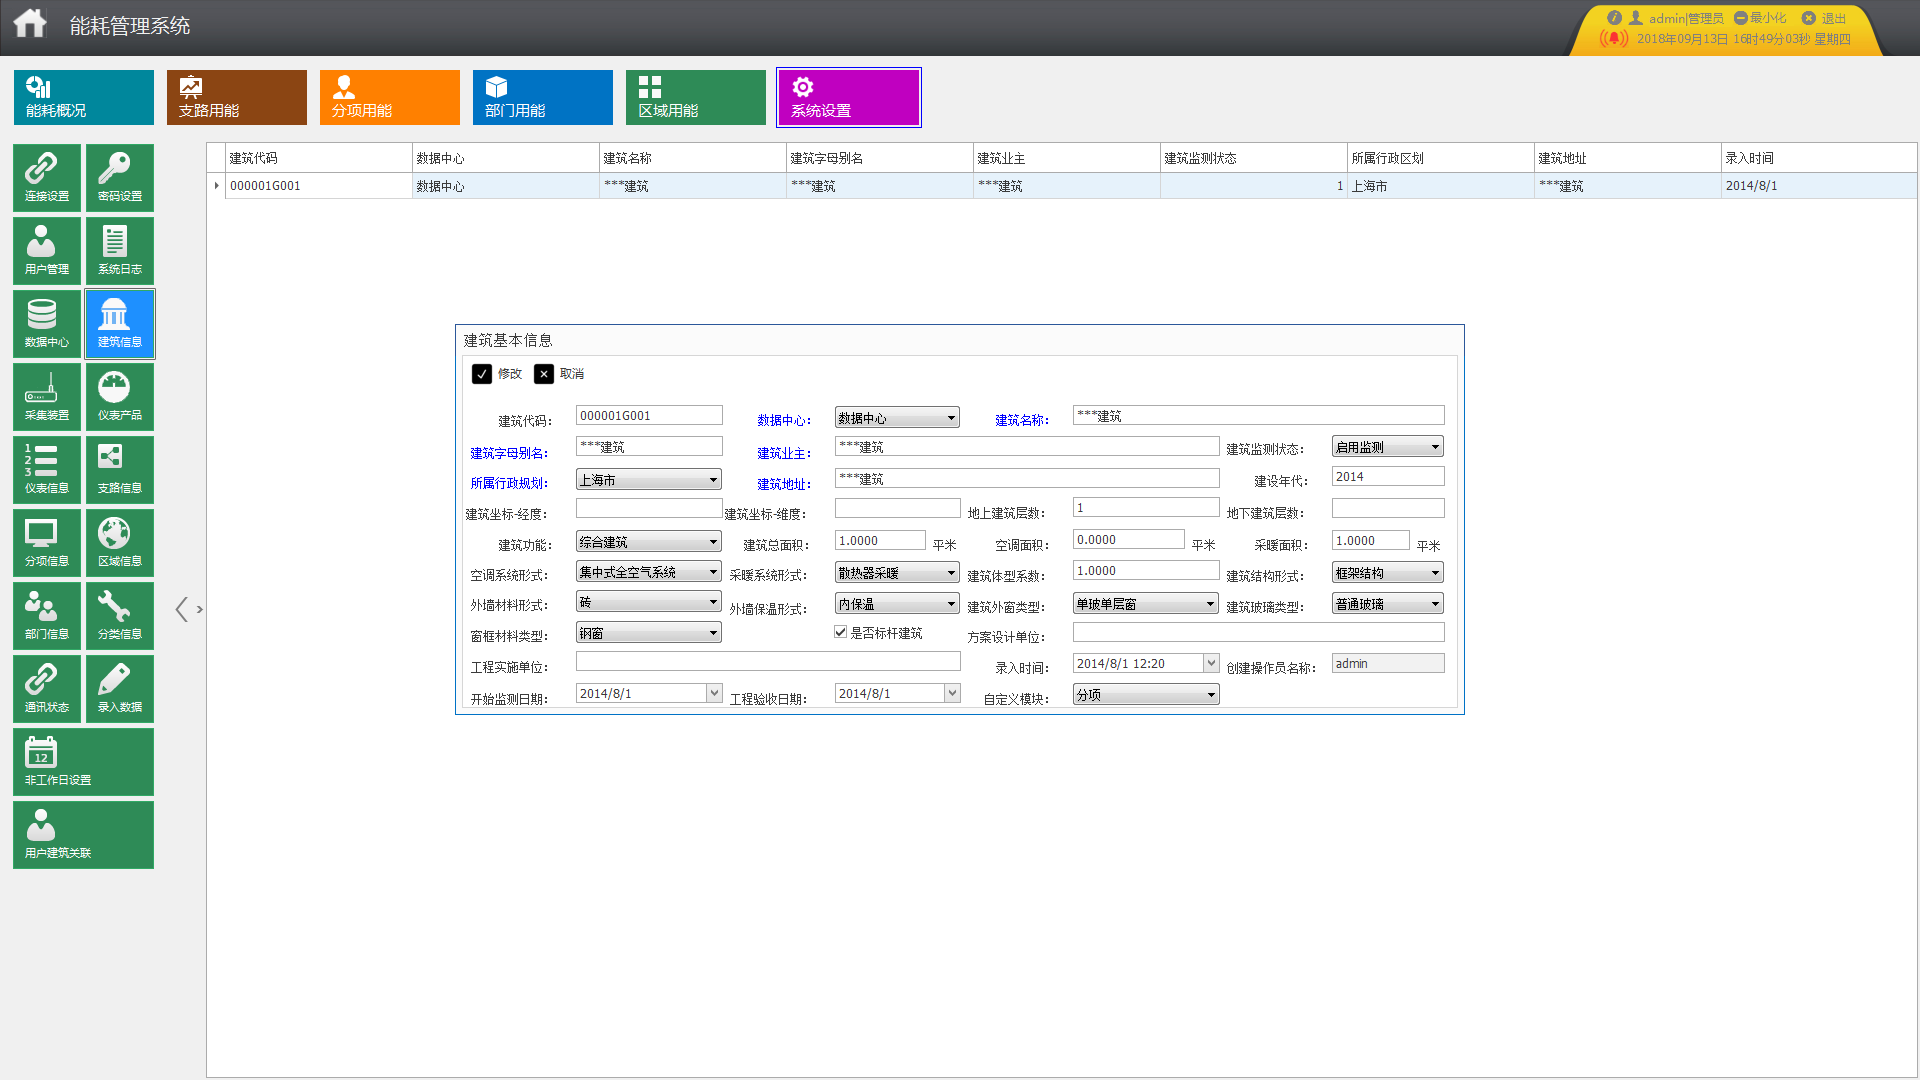Click 退出 logout link

1832,18
